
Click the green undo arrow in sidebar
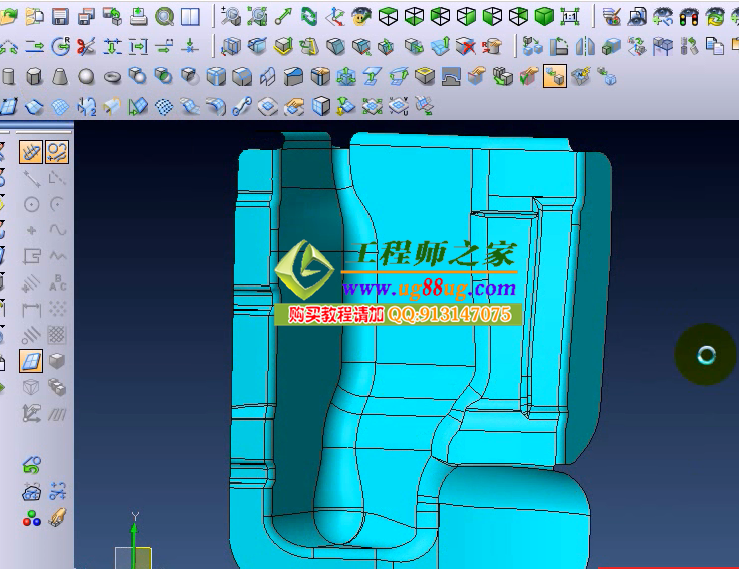(31, 465)
